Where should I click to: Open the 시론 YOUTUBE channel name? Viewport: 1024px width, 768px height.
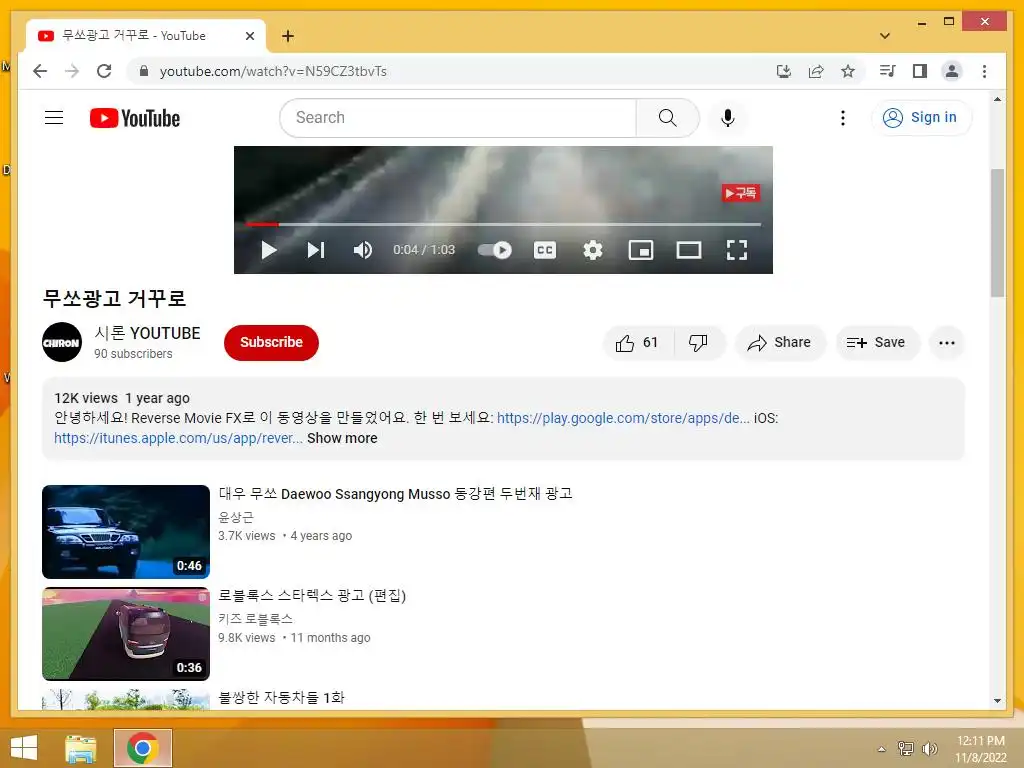(x=148, y=333)
